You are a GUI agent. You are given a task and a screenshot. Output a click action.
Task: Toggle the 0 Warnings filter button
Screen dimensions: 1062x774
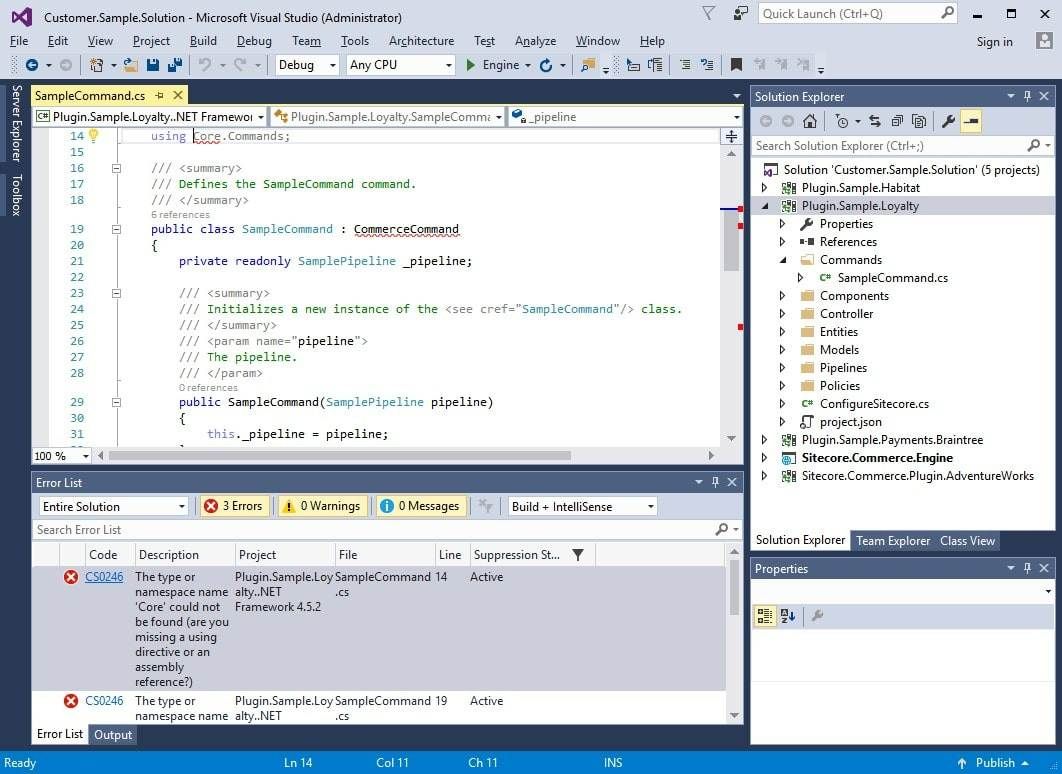[322, 506]
